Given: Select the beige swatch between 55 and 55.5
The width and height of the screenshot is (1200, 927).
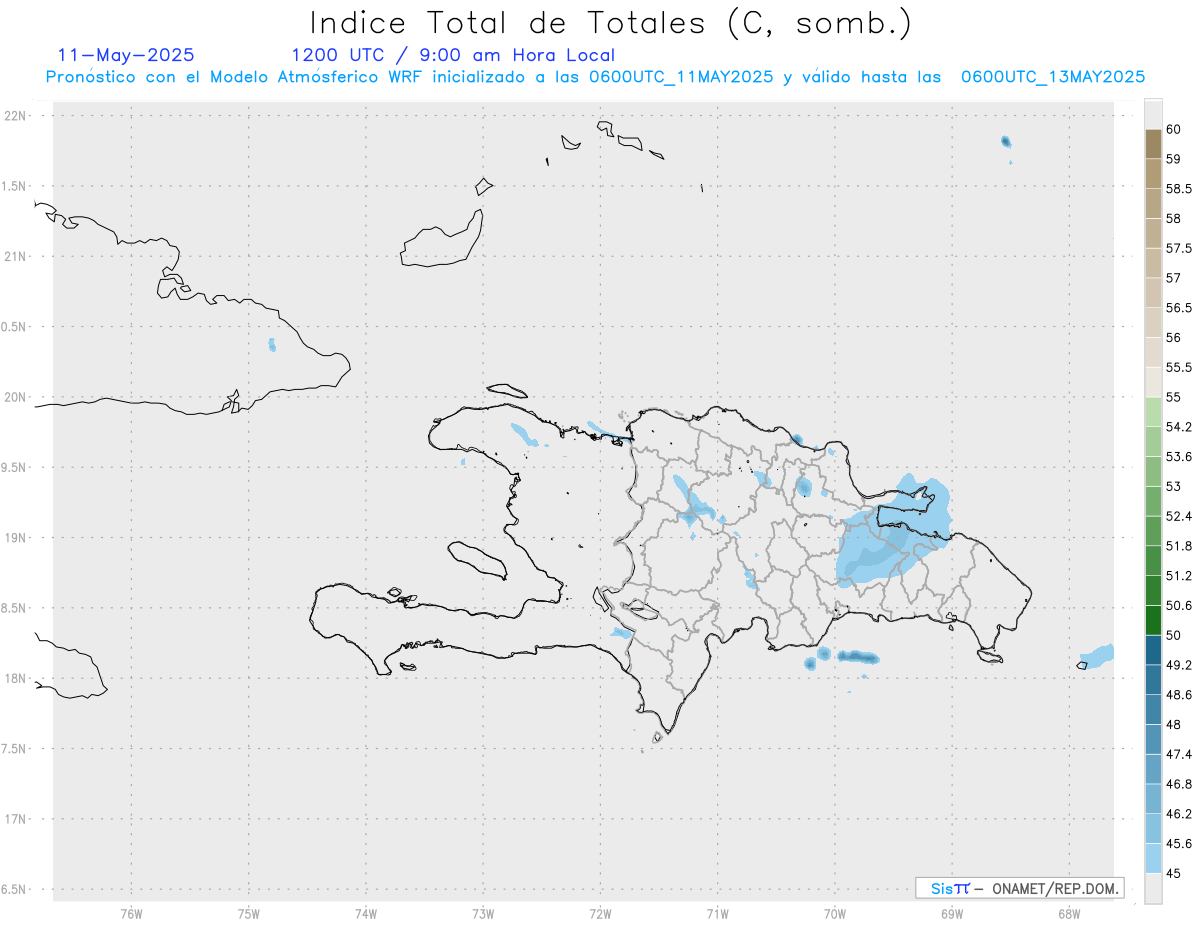Looking at the screenshot, I should tap(1153, 382).
